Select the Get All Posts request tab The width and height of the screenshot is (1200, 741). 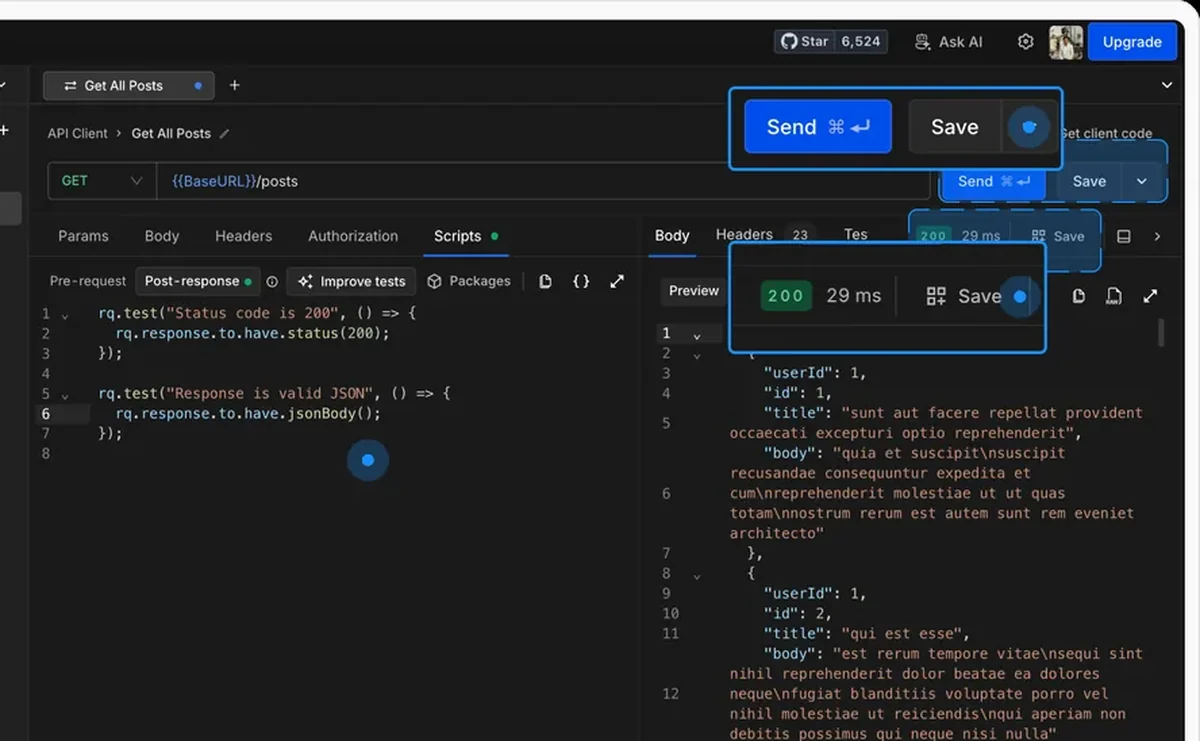128,86
